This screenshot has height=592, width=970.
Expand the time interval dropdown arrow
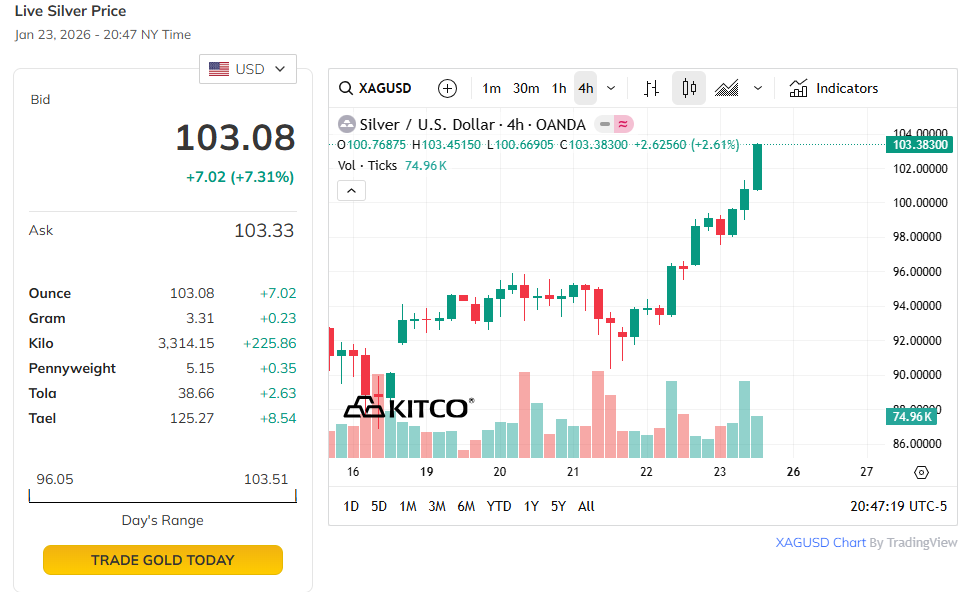pyautogui.click(x=611, y=88)
